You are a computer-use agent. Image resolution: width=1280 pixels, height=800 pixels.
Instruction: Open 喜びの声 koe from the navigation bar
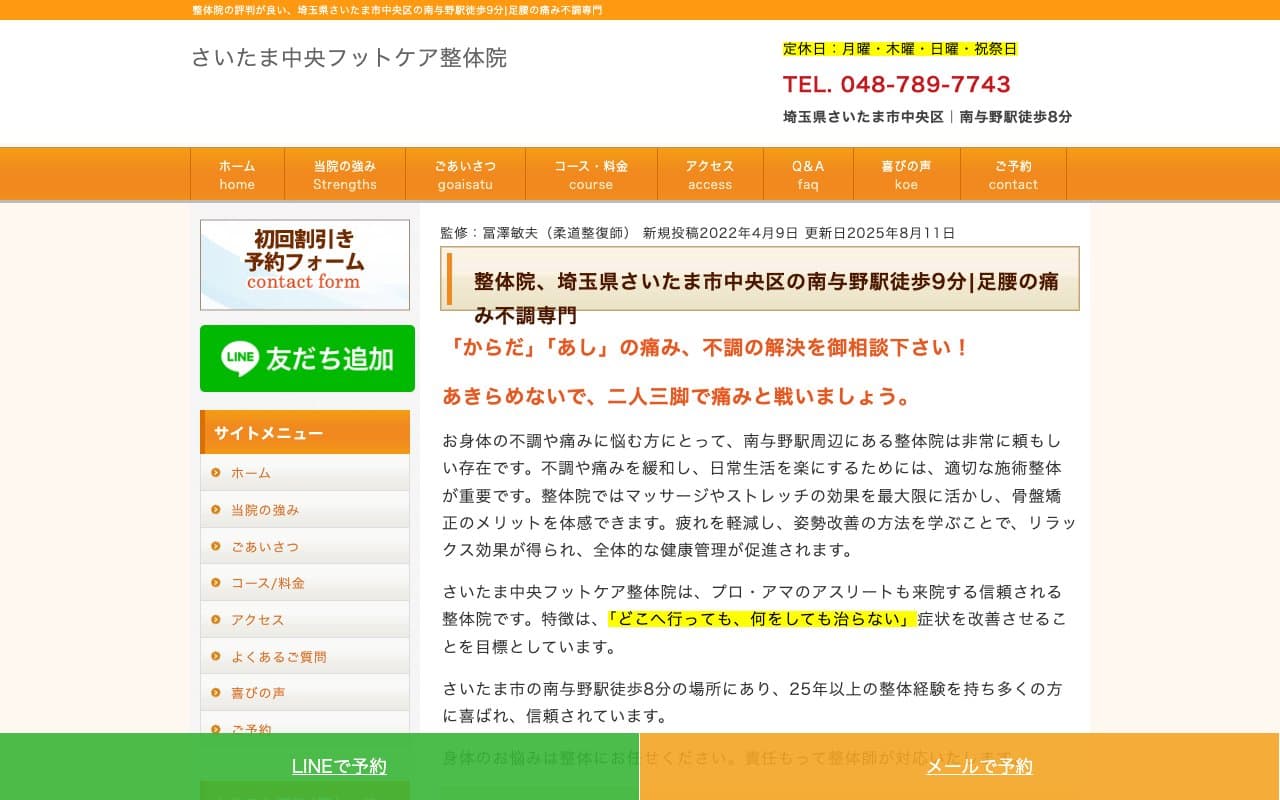[906, 174]
